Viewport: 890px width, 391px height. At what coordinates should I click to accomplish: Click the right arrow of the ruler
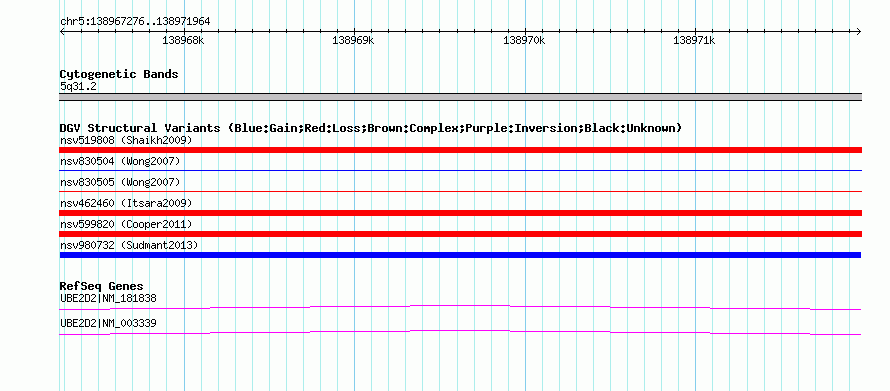[x=858, y=31]
